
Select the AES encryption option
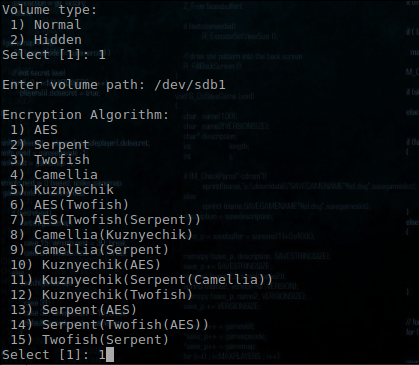tap(34, 130)
